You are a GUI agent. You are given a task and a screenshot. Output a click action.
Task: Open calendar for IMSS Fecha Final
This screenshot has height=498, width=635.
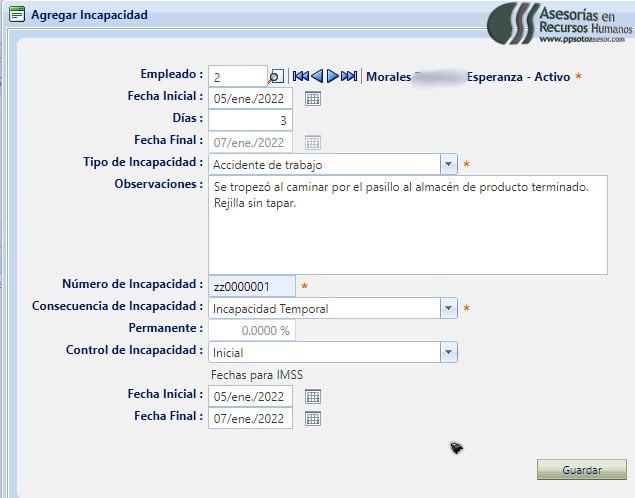[x=312, y=418]
